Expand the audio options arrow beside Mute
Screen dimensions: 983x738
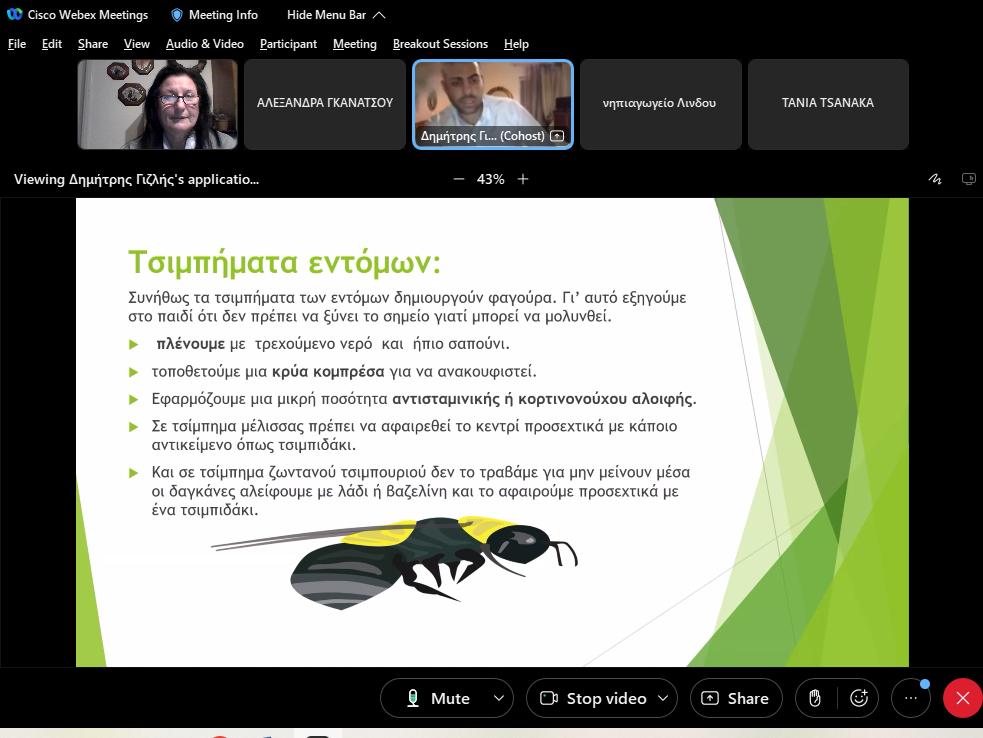point(498,698)
